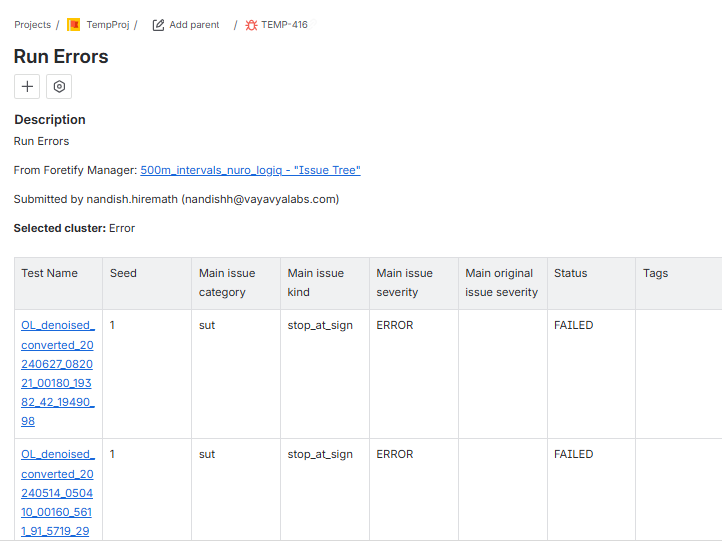Click the Description heading
The height and width of the screenshot is (541, 722).
pos(50,120)
